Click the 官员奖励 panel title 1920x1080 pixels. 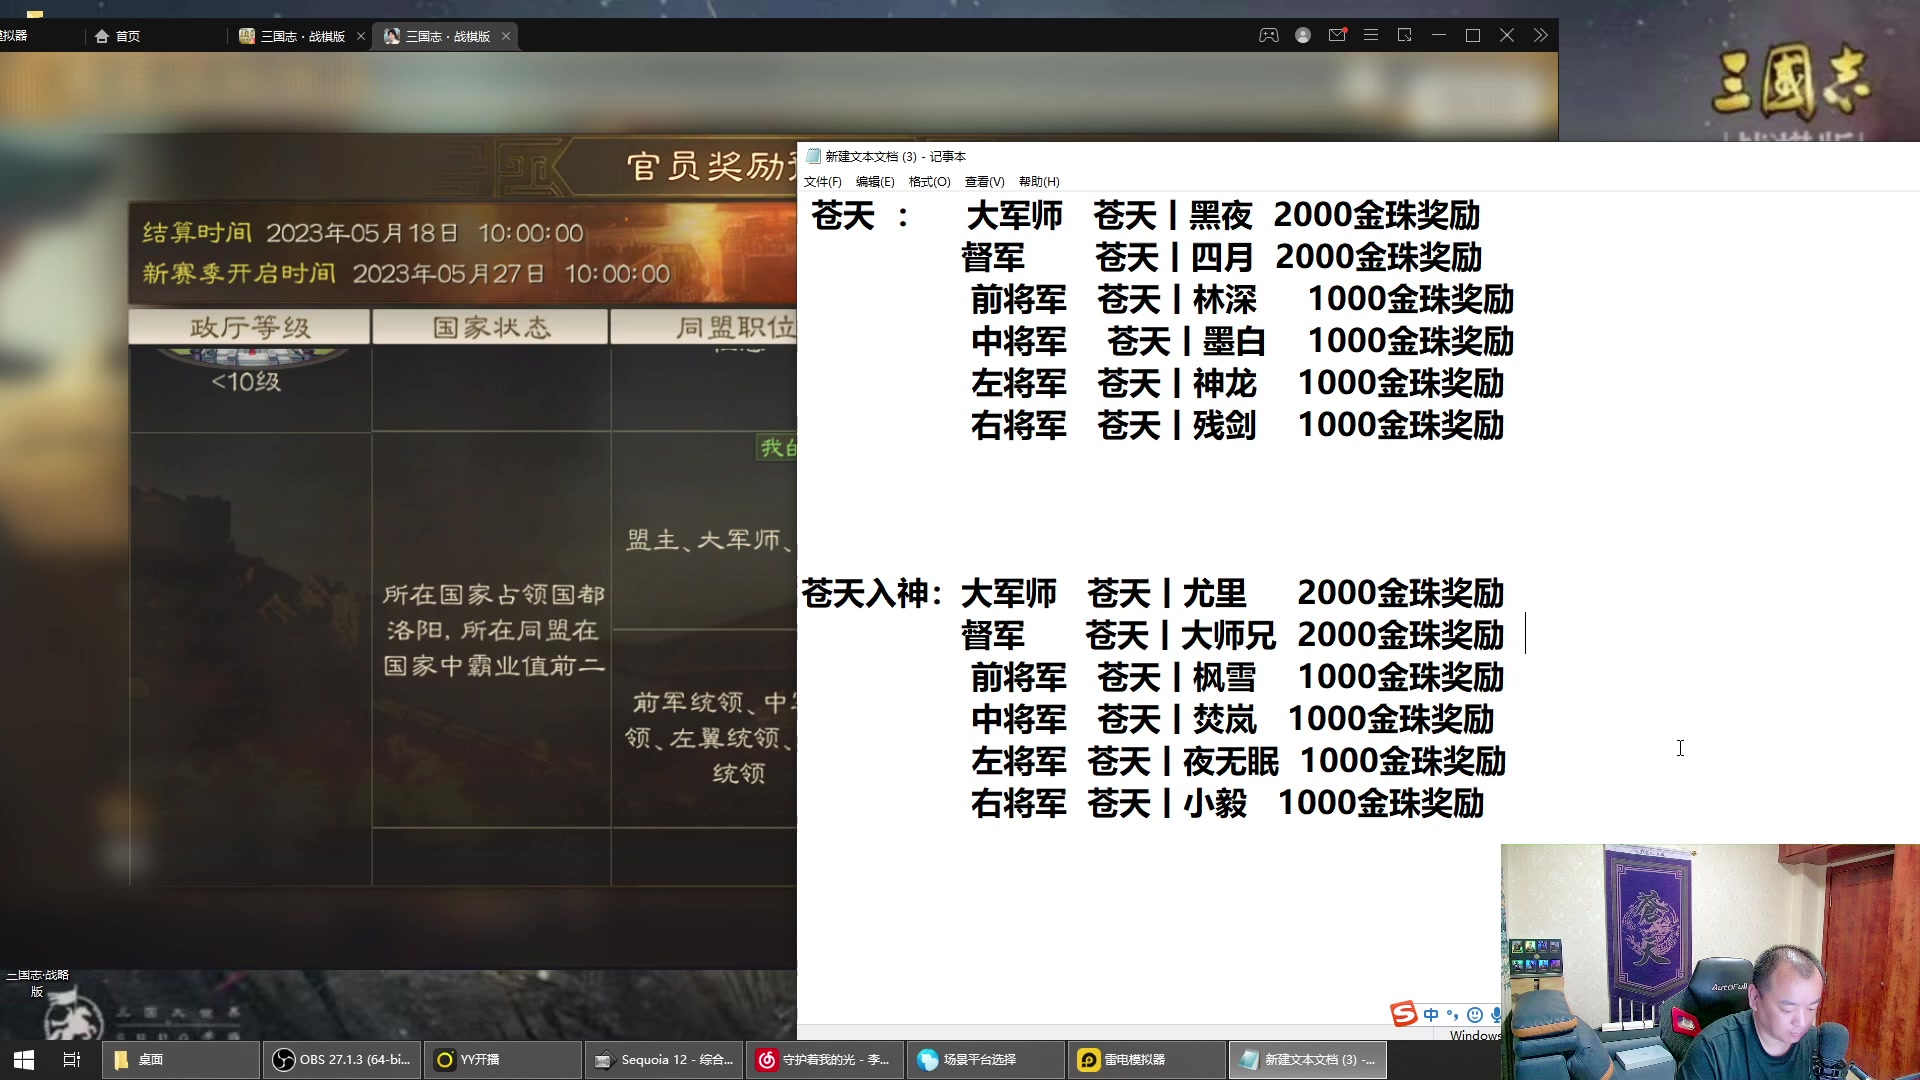coord(710,166)
